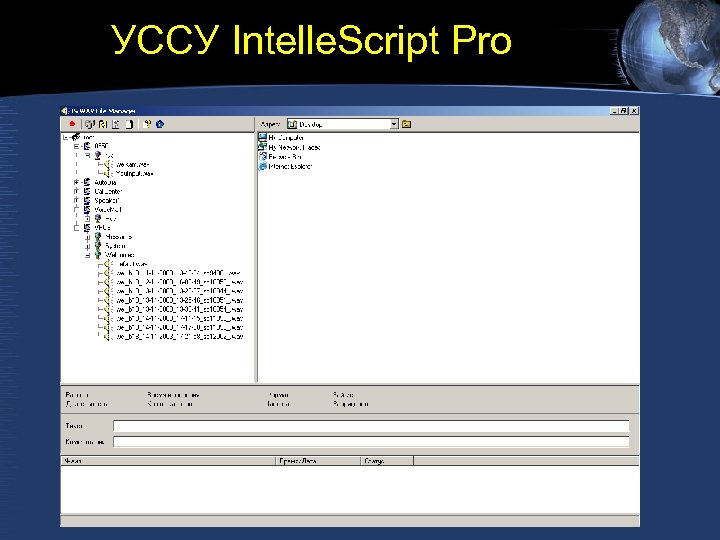This screenshot has width=720, height=540.
Task: Select MenuInput.wav in the tree
Action: [x=134, y=174]
